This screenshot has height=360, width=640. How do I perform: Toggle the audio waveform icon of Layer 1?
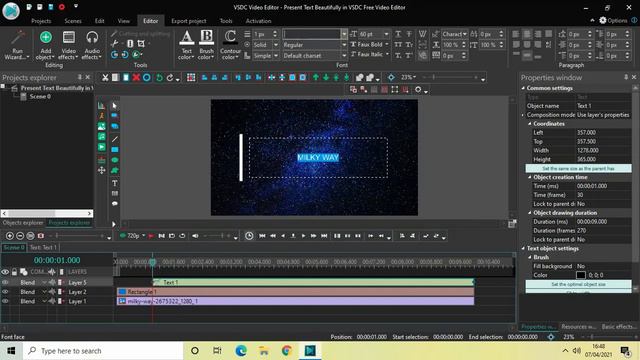[x=52, y=301]
